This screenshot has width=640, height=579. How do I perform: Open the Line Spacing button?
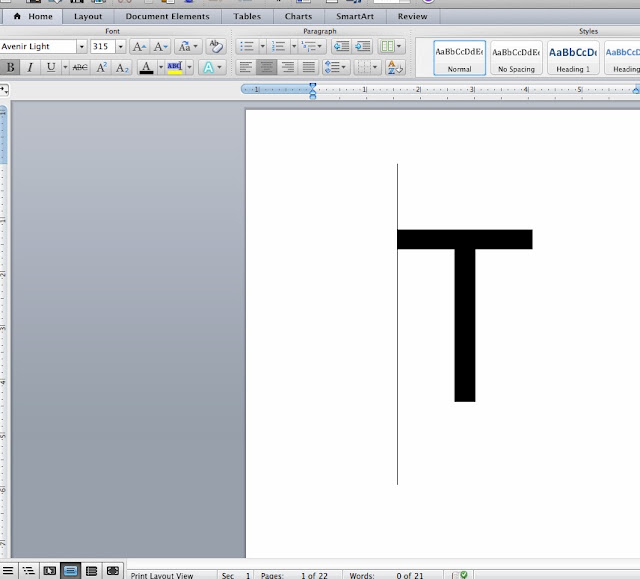[336, 67]
